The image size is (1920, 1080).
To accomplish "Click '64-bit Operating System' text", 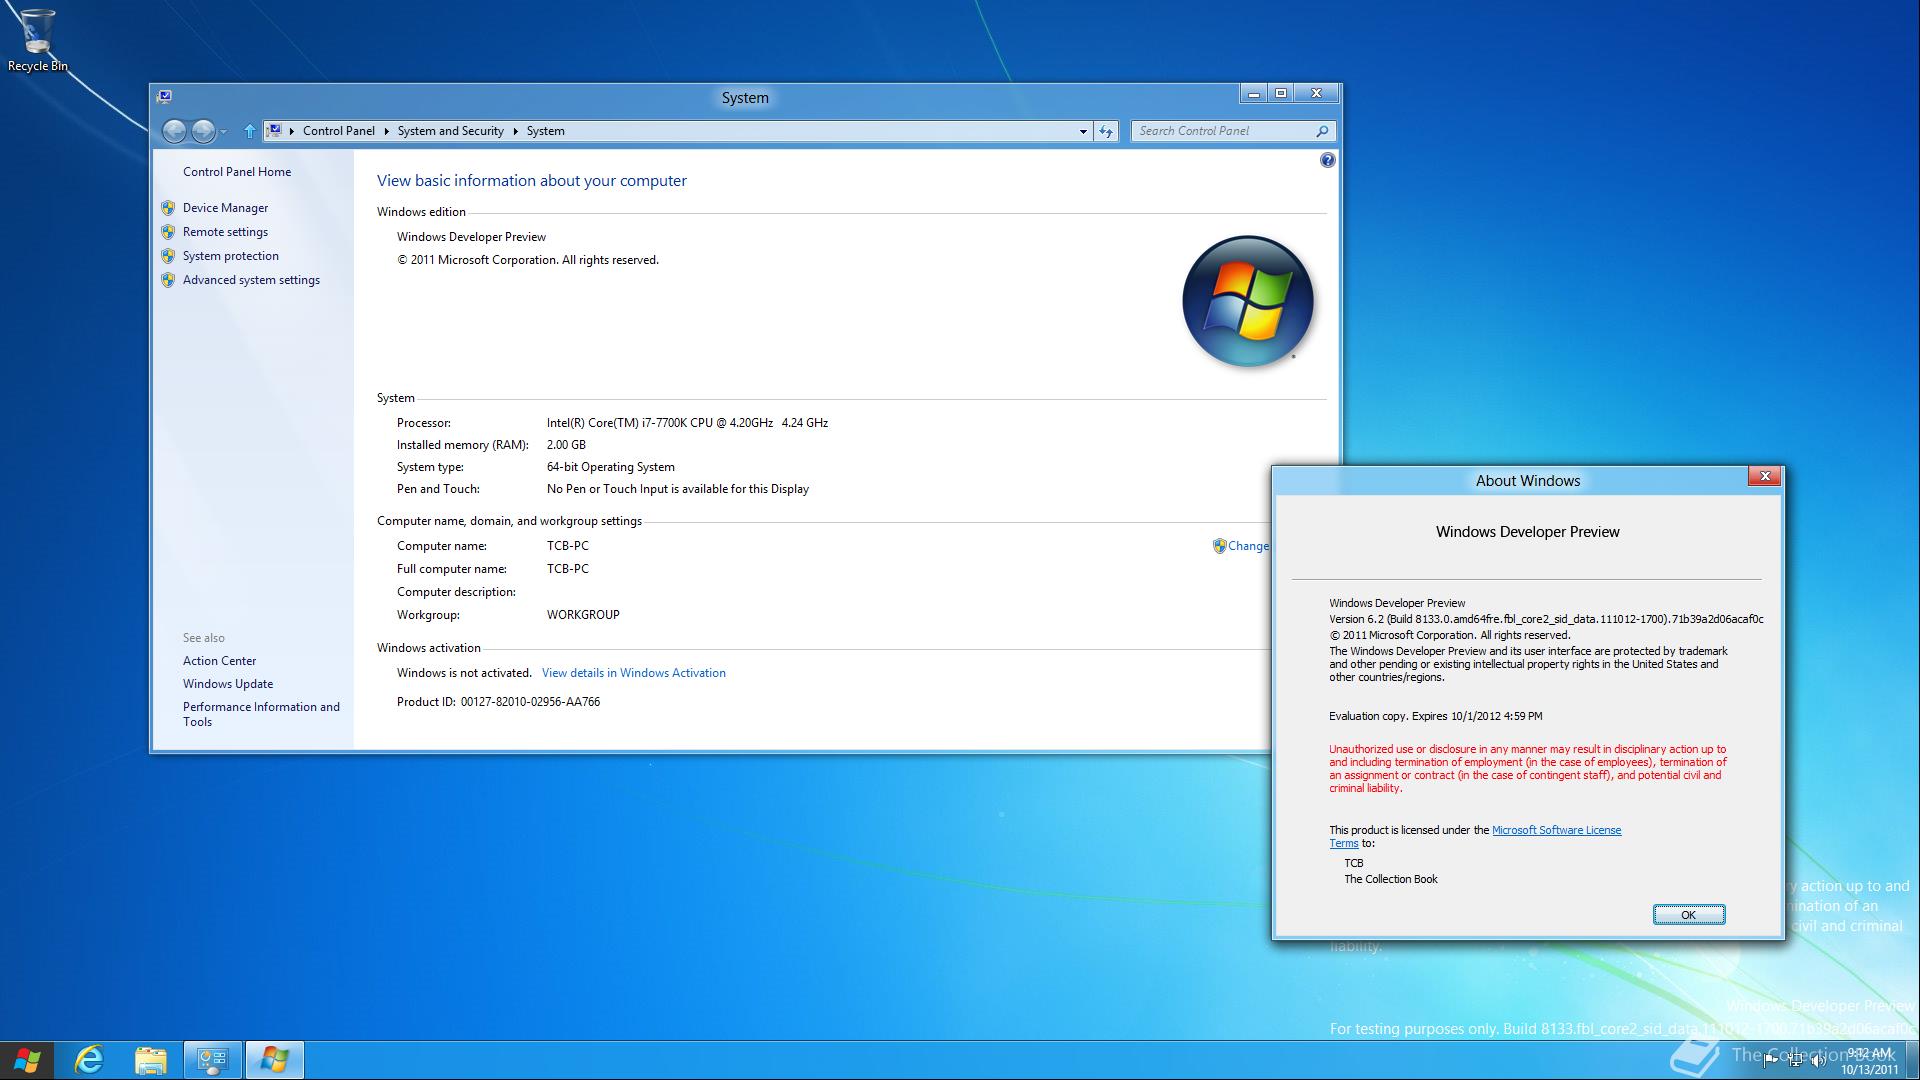I will 610,467.
